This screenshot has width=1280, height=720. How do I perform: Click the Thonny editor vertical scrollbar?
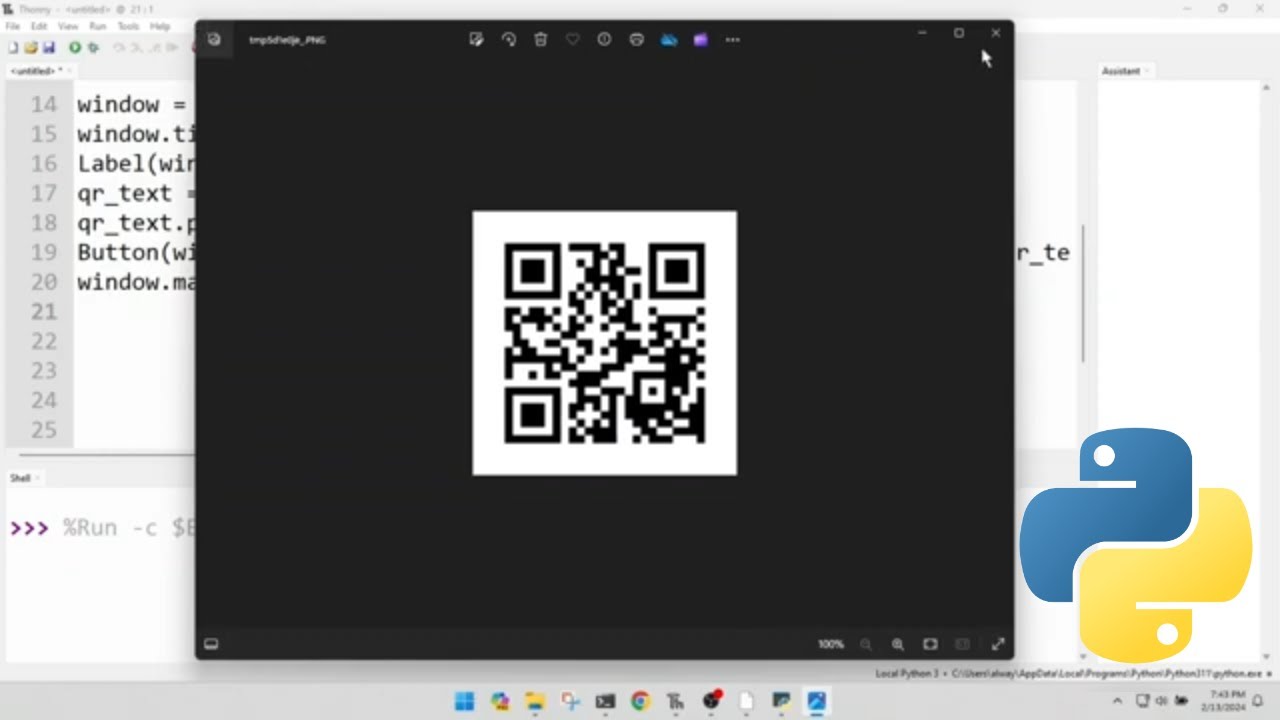[x=1083, y=294]
